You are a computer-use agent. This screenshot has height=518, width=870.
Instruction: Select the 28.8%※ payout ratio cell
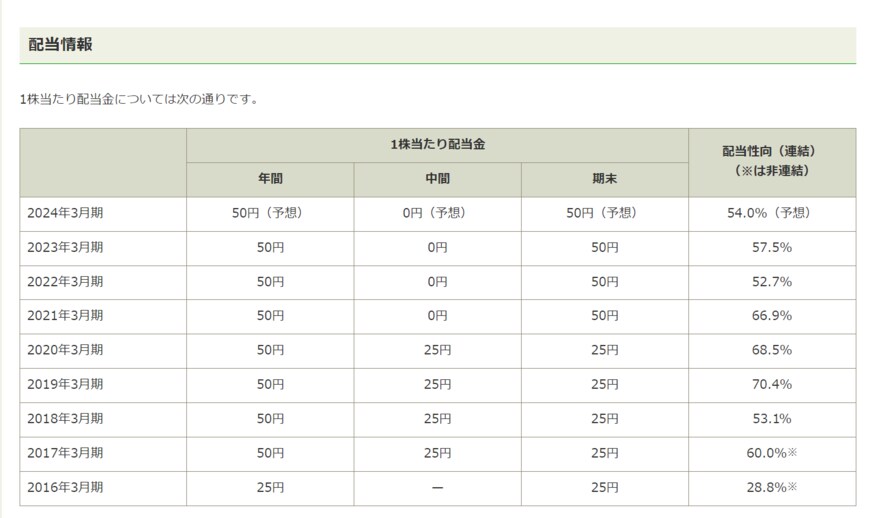click(x=771, y=487)
